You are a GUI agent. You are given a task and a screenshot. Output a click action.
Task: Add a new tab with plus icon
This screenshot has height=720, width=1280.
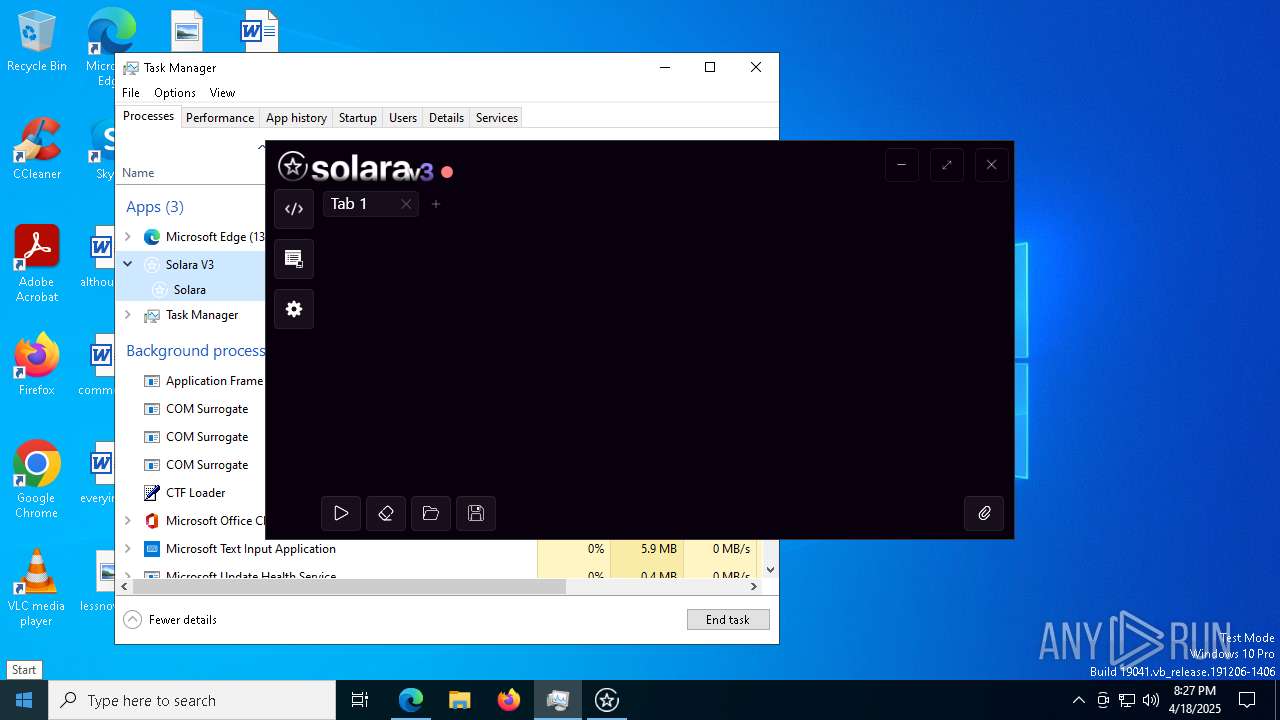pos(436,204)
